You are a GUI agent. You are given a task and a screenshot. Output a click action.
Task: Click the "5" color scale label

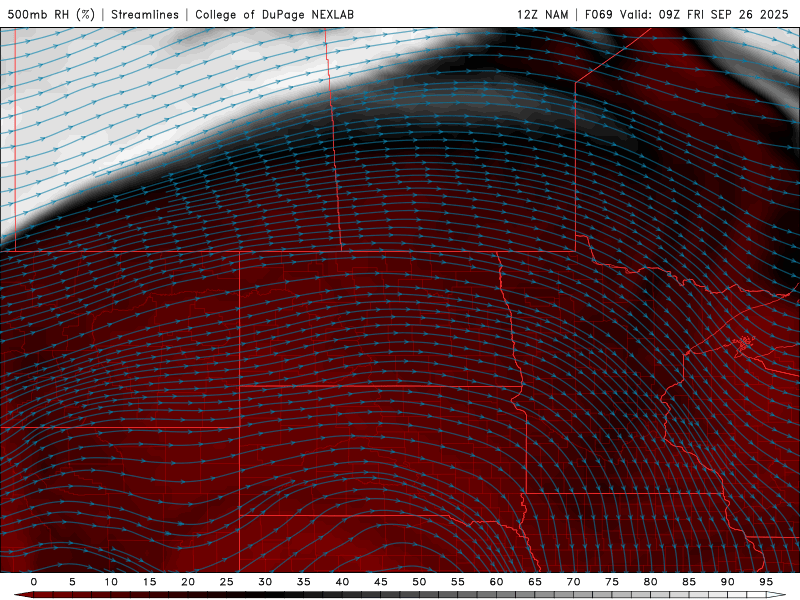click(x=72, y=582)
